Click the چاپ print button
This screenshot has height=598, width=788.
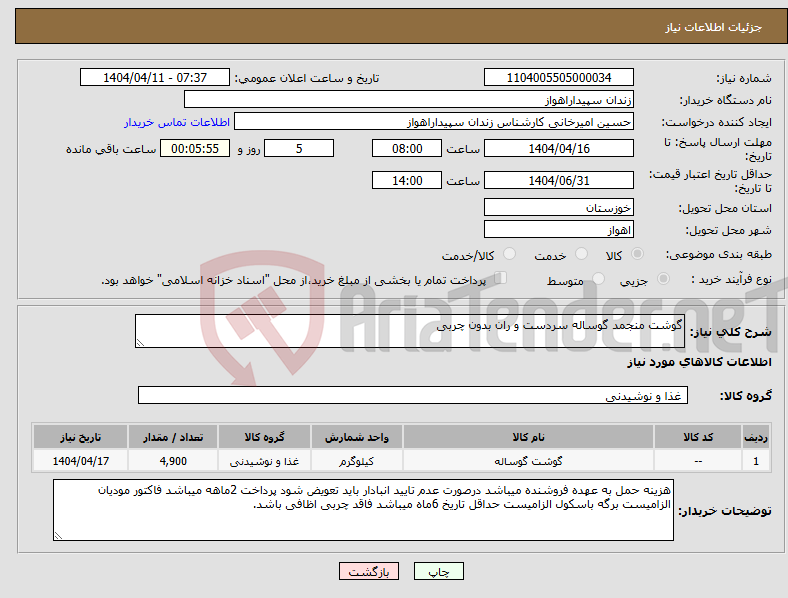[x=439, y=571]
